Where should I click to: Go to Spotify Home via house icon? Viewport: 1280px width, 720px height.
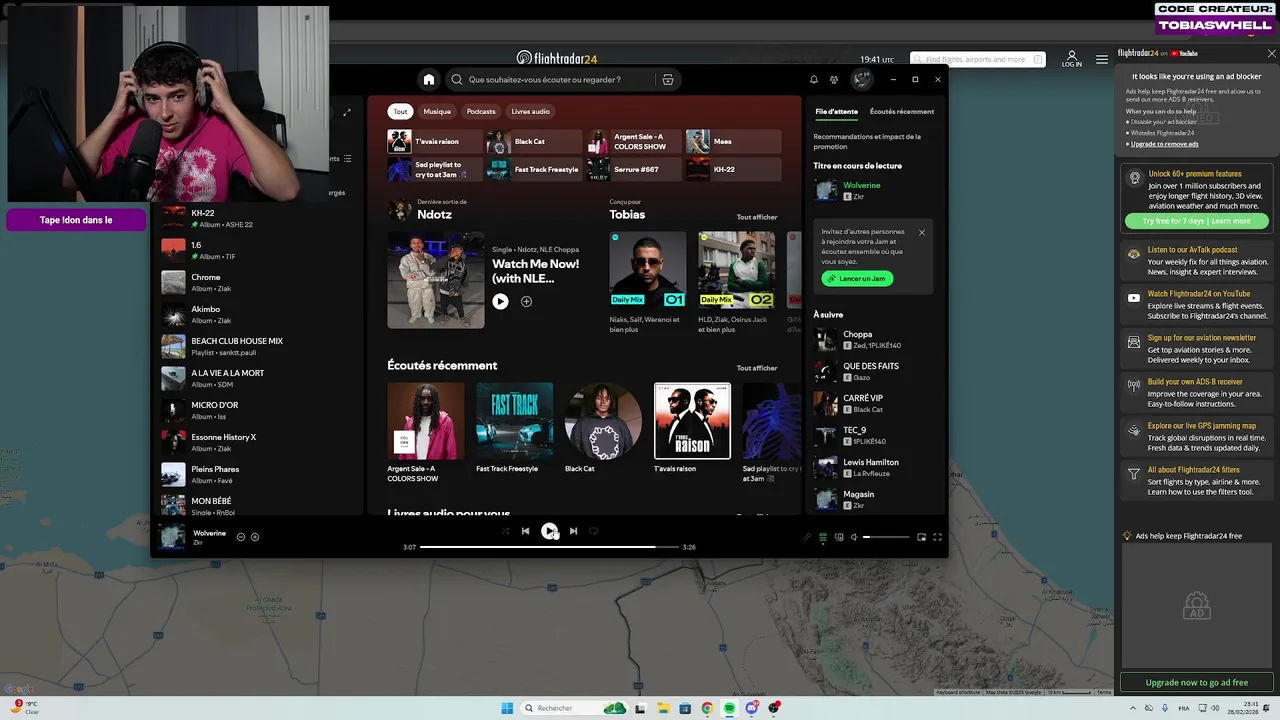[429, 80]
